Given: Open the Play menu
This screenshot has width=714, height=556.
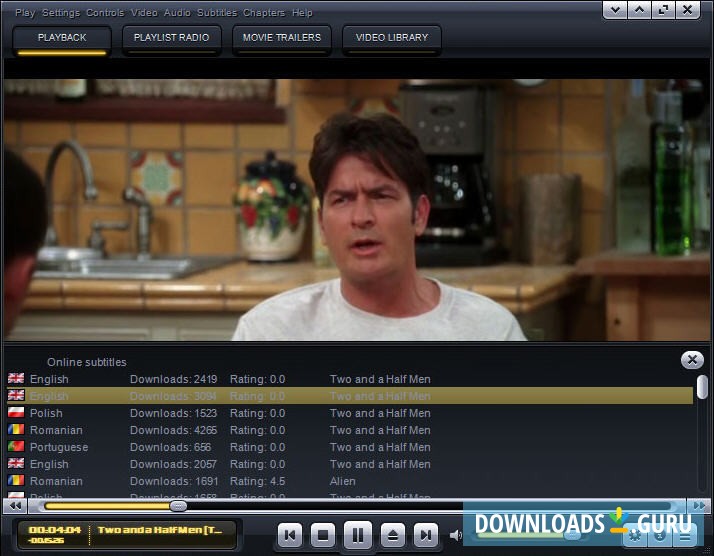Looking at the screenshot, I should coord(25,13).
